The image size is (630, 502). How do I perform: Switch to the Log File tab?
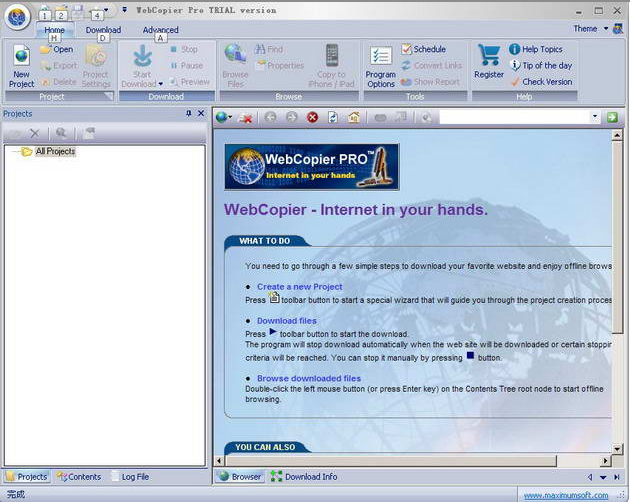click(x=130, y=477)
